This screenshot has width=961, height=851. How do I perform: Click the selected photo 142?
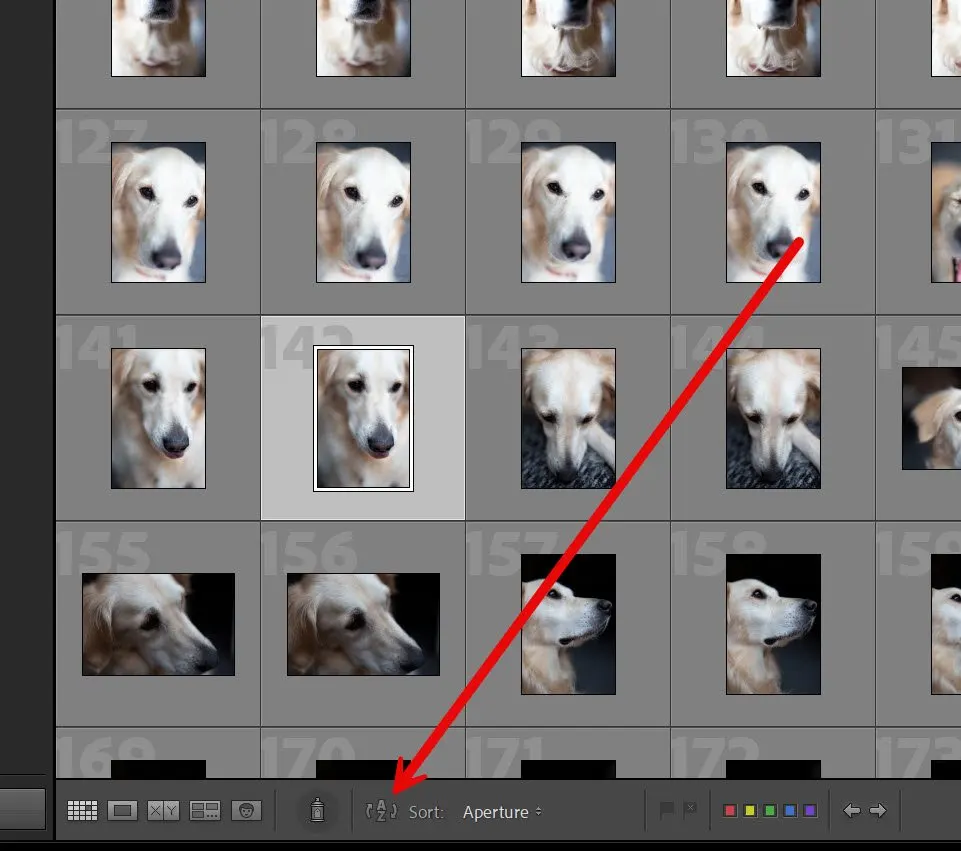tap(362, 418)
